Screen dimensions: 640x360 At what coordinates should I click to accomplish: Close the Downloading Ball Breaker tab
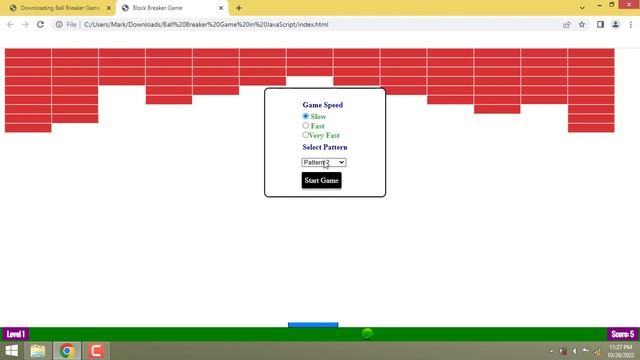point(109,8)
